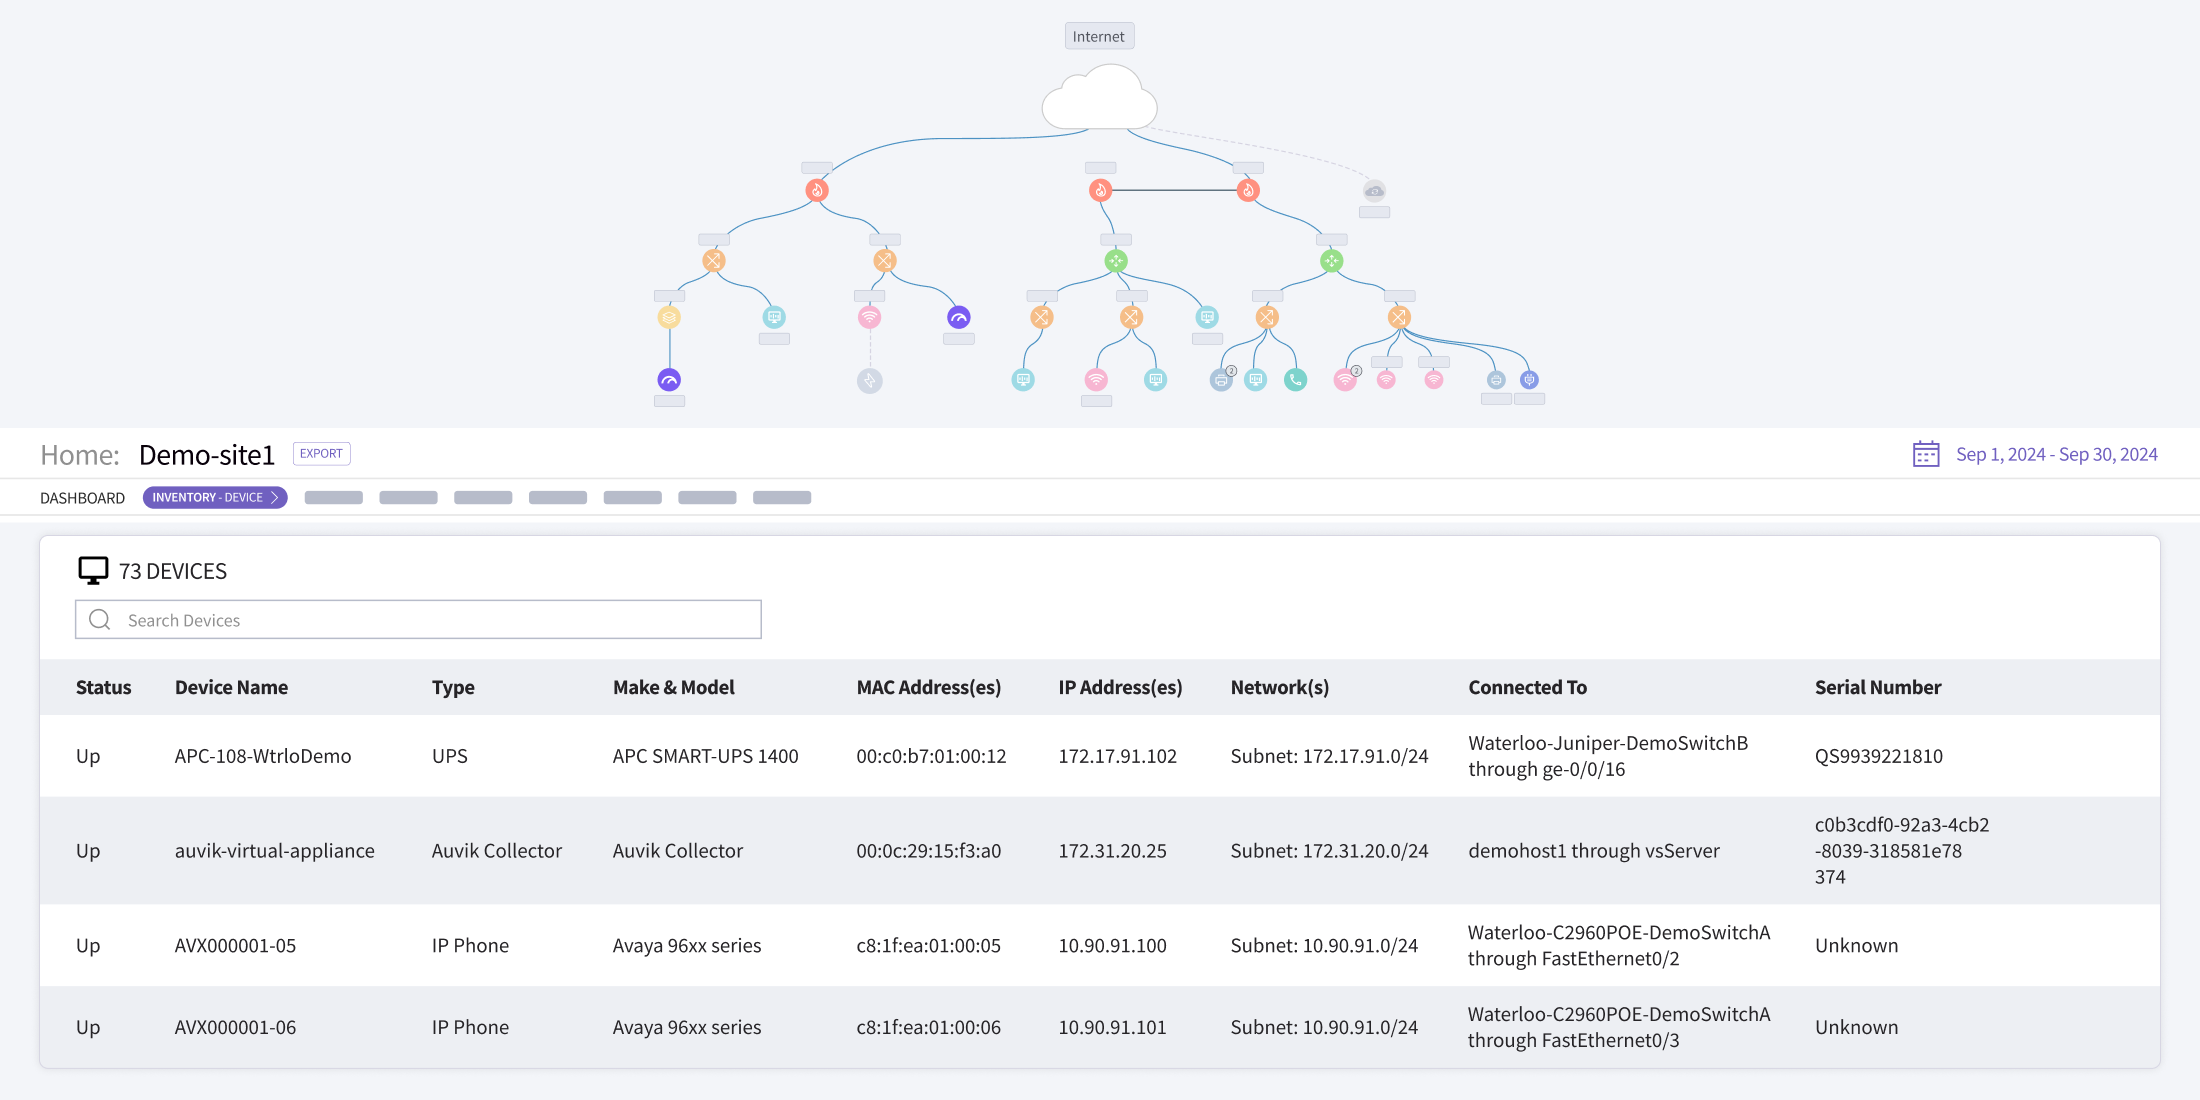This screenshot has height=1100, width=2200.
Task: Select the printer node with badge 2
Action: [x=1221, y=380]
